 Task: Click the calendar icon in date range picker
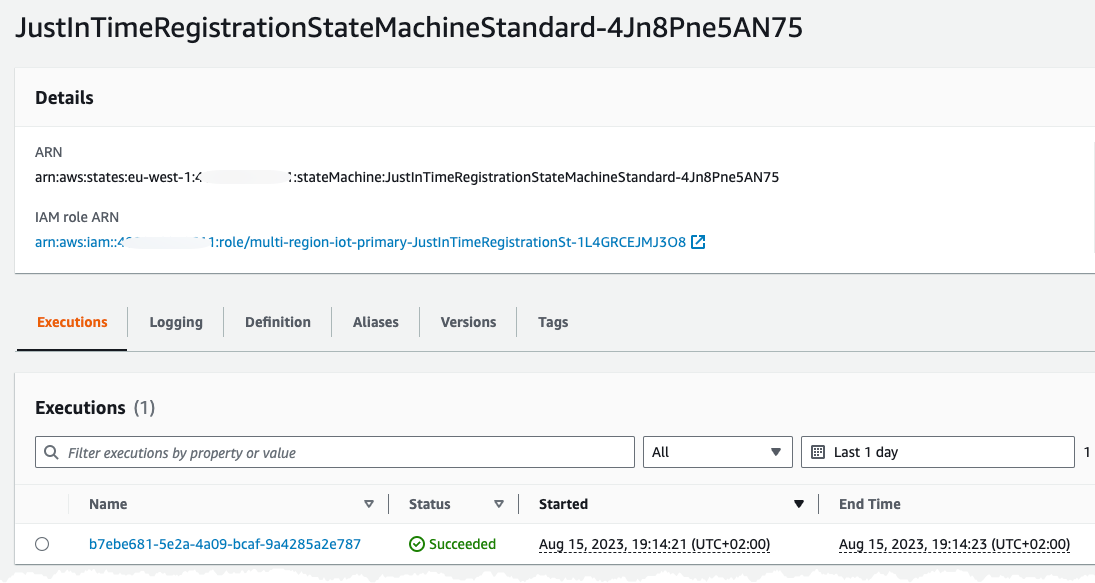[x=818, y=452]
